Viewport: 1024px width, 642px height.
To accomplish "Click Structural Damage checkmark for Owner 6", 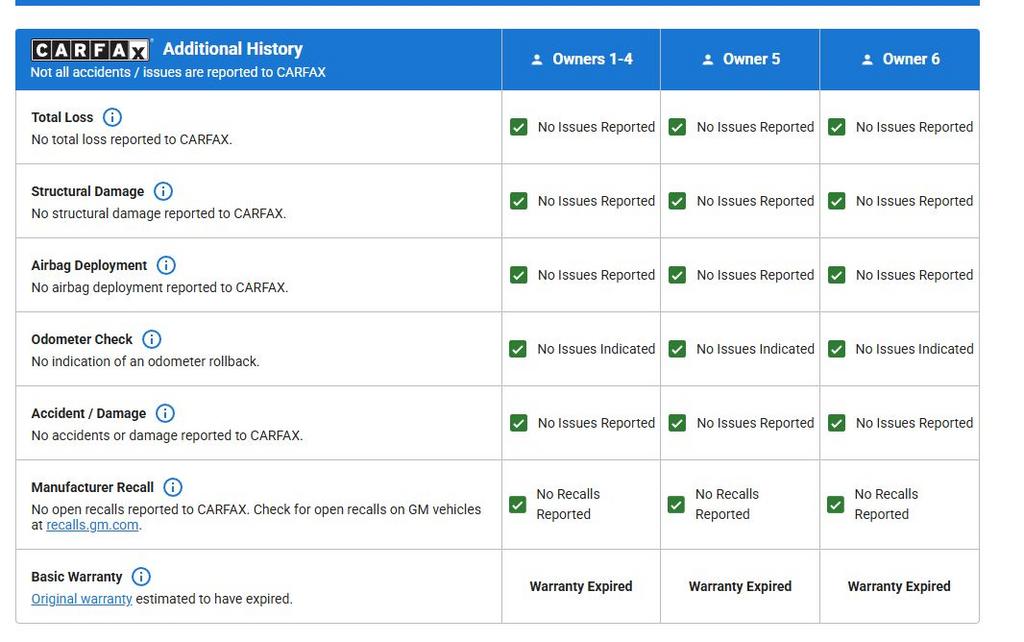I will [x=837, y=201].
